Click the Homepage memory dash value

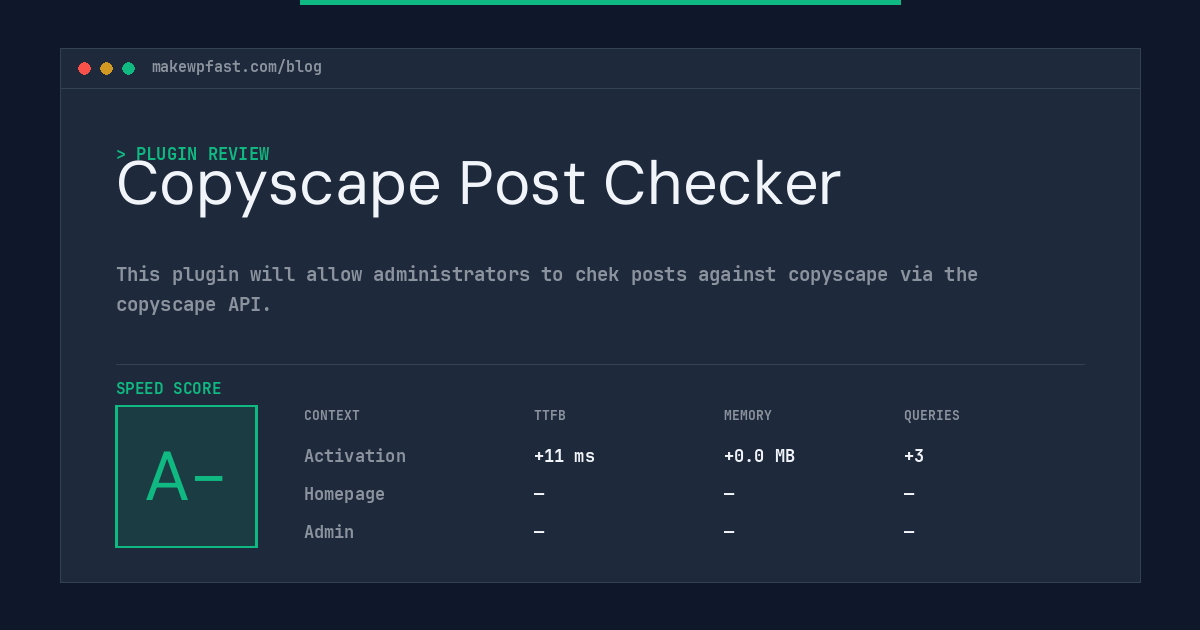tap(729, 494)
